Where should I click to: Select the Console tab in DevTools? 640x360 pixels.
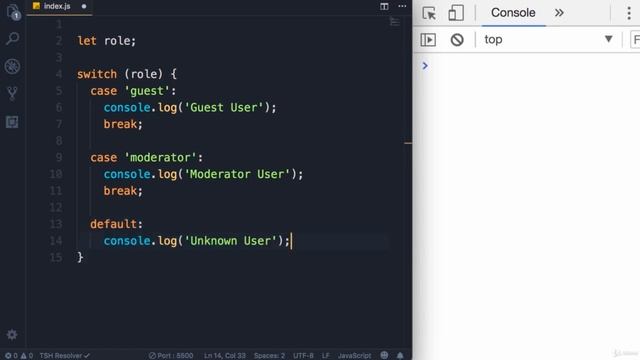tap(513, 13)
